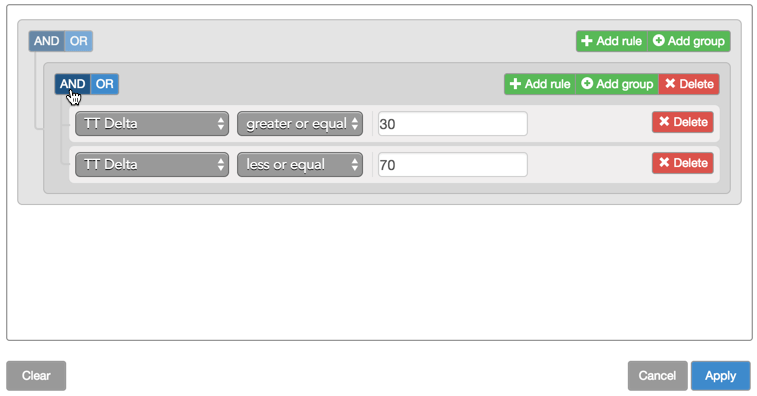Open the TT Delta field dropdown in the second rule
The image size is (757, 396).
(x=152, y=165)
